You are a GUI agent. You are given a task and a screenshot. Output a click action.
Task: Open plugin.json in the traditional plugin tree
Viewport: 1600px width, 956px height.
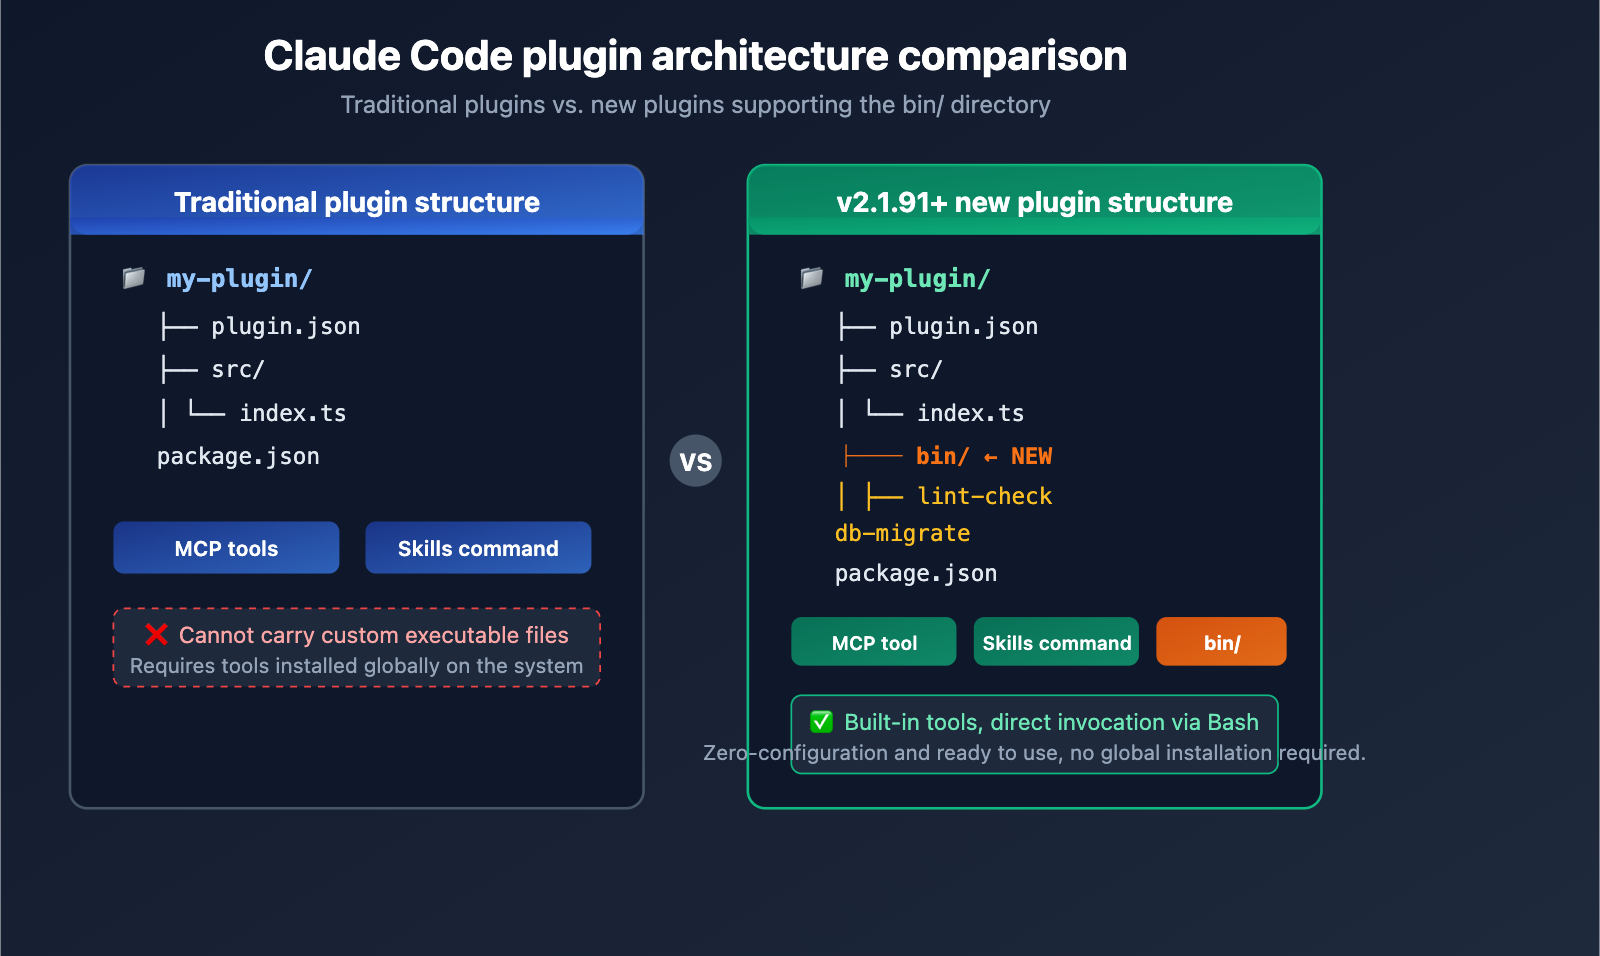coord(285,327)
